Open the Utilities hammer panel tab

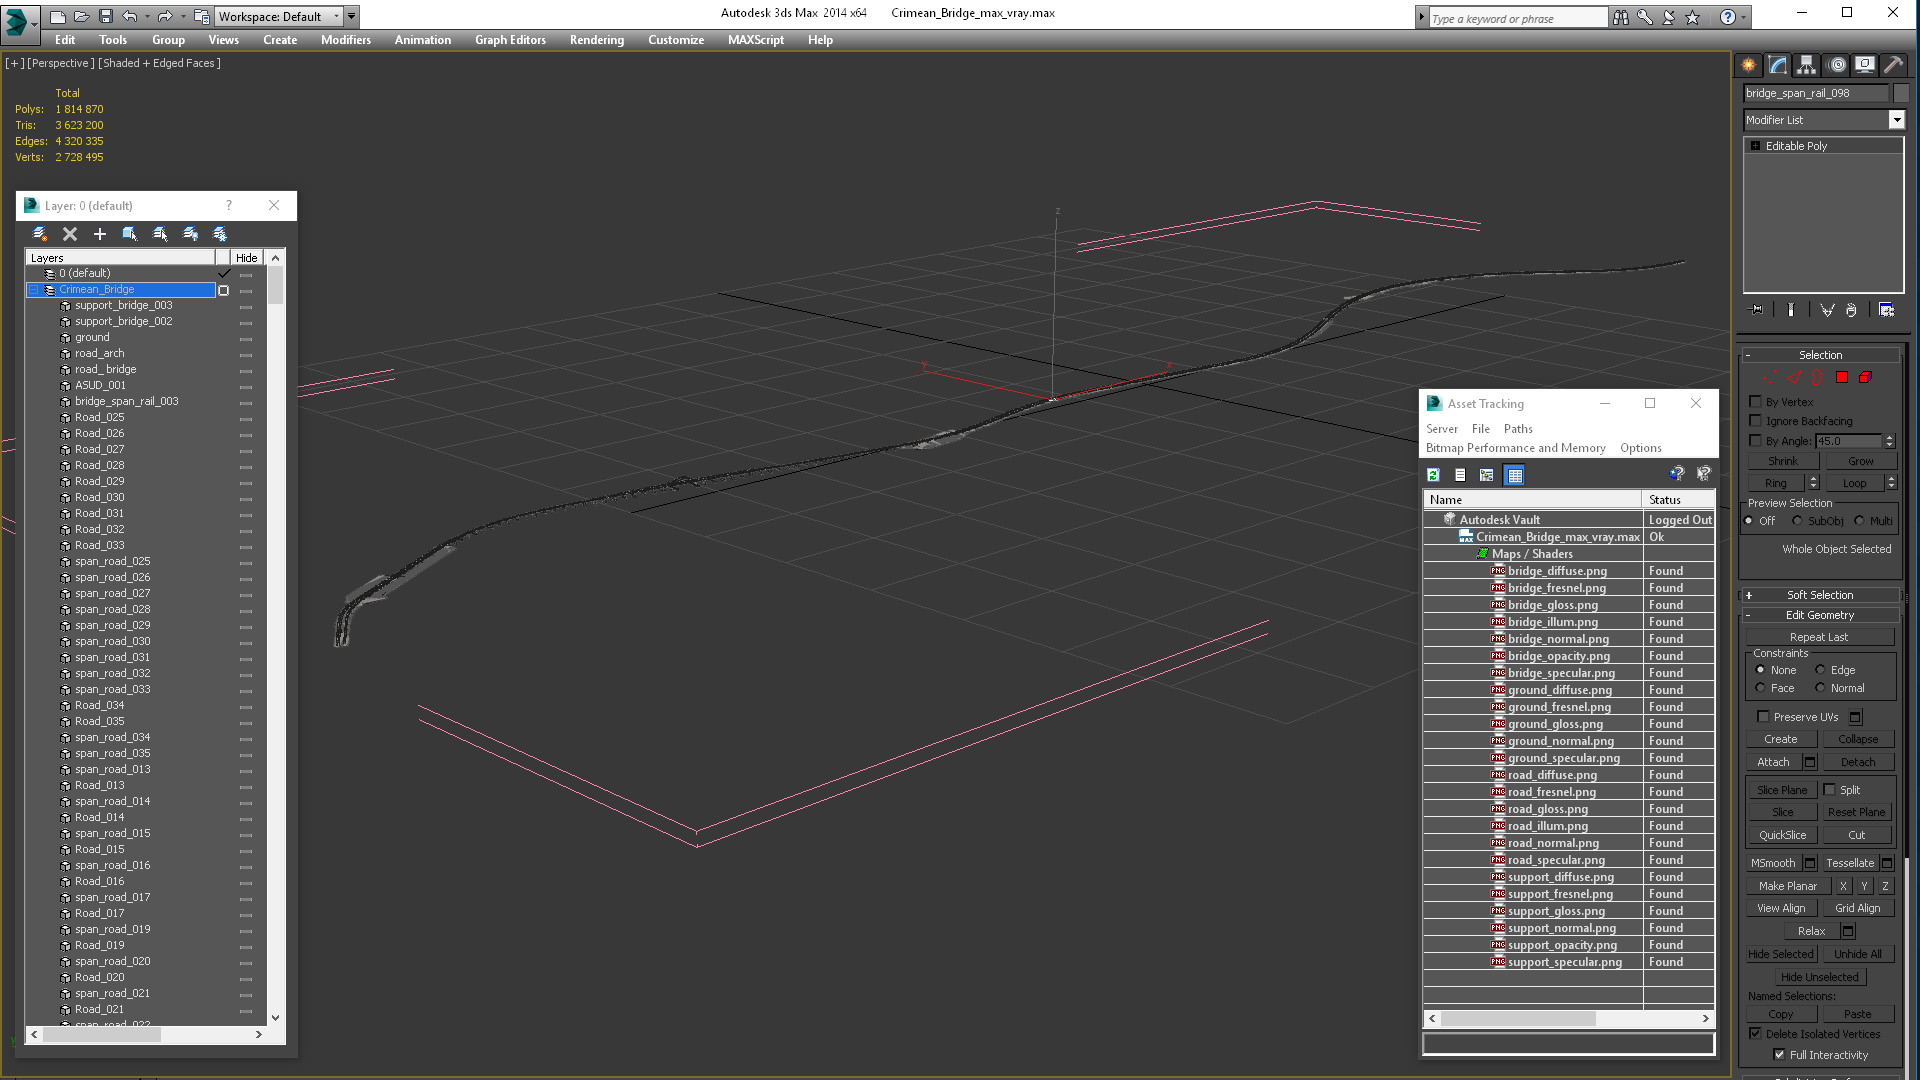(1893, 65)
